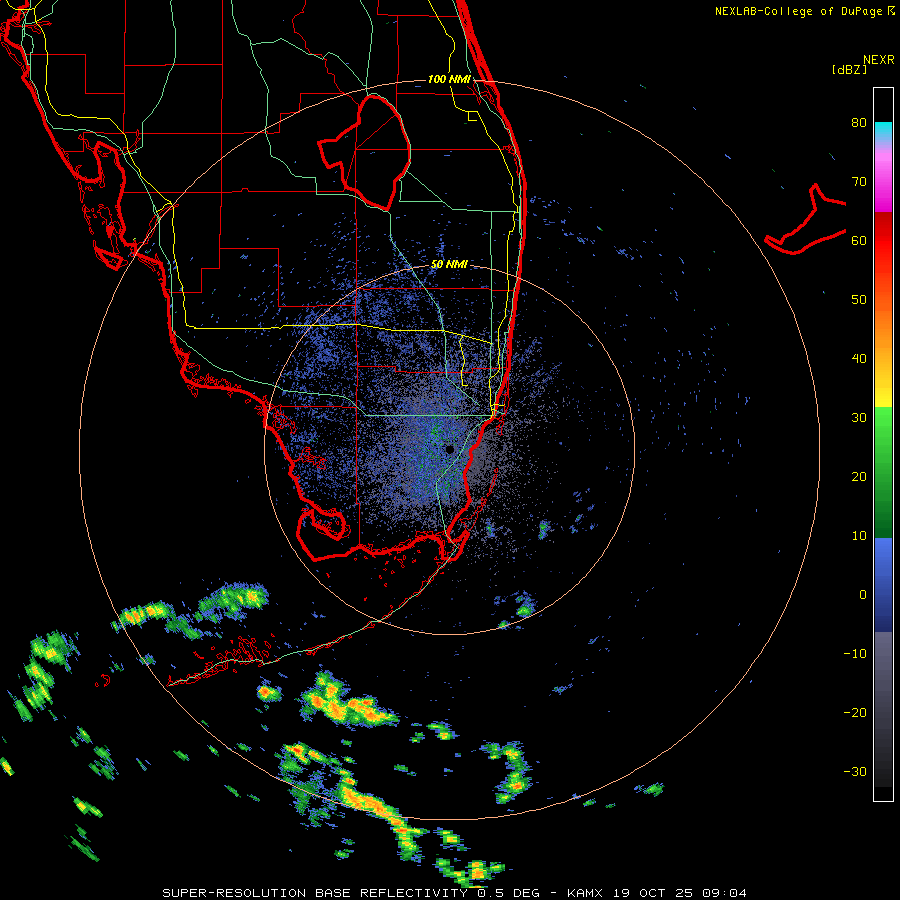
Task: Click the 0 value on dBZ scale
Action: point(863,595)
